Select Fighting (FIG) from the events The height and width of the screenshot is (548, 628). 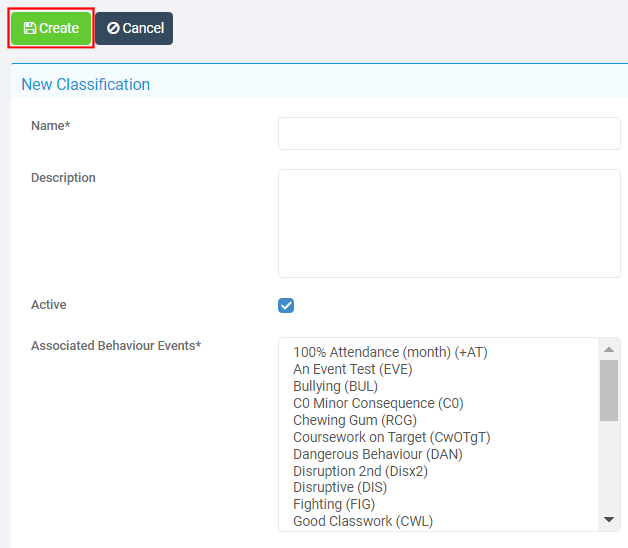(x=334, y=504)
